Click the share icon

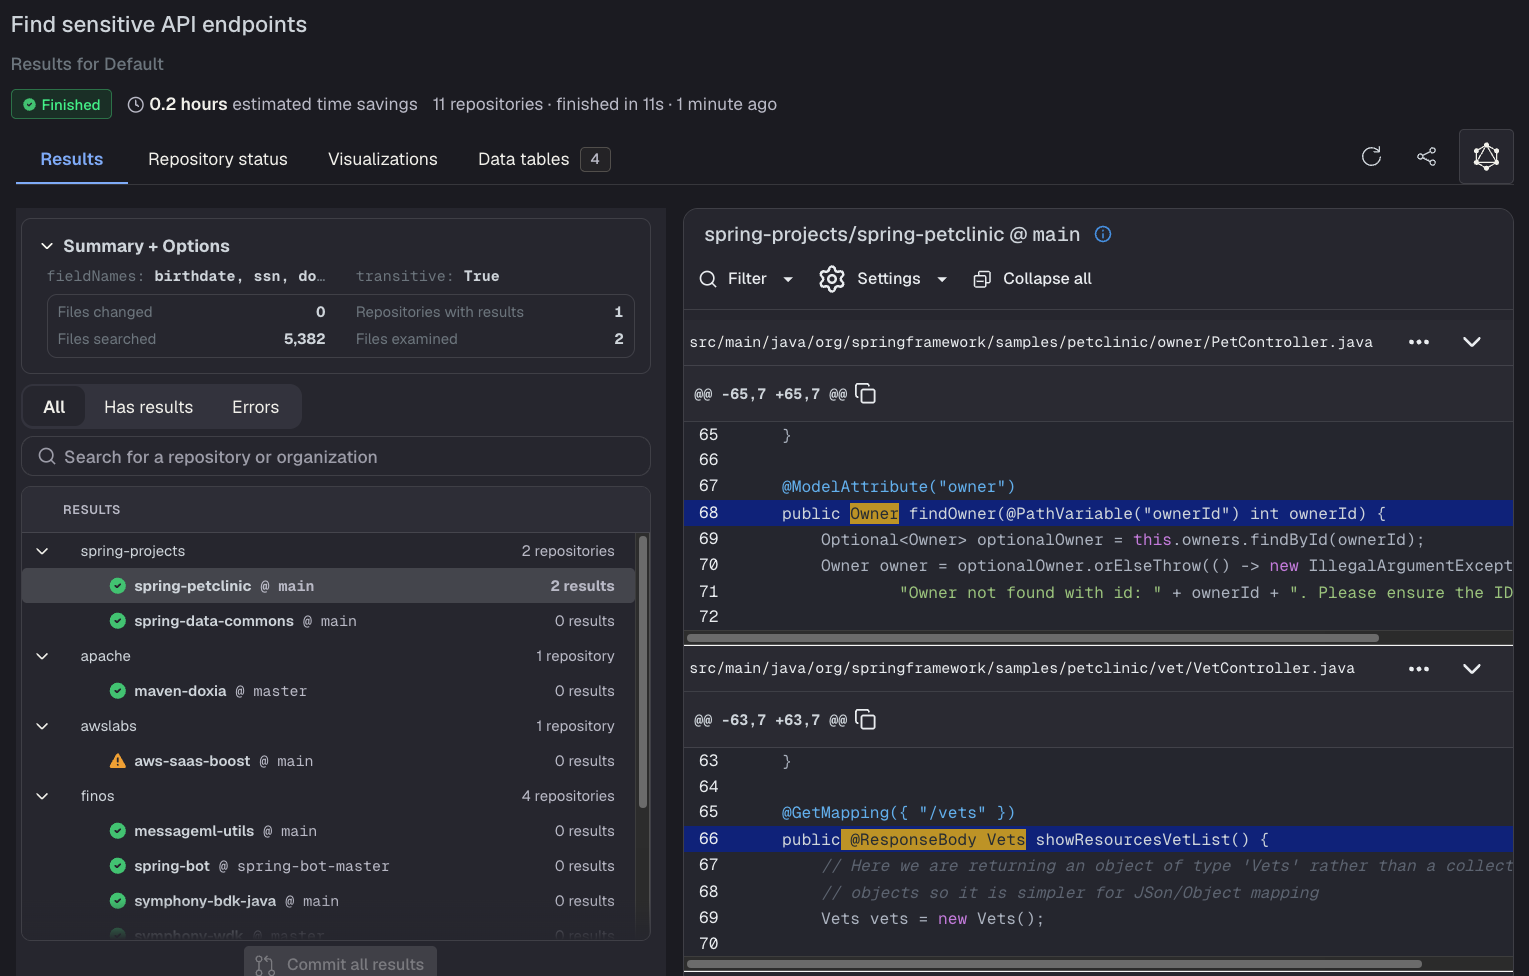click(x=1427, y=156)
